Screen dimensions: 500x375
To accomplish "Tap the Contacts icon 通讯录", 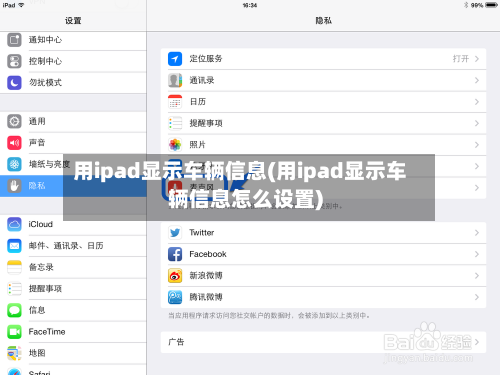I will click(175, 80).
